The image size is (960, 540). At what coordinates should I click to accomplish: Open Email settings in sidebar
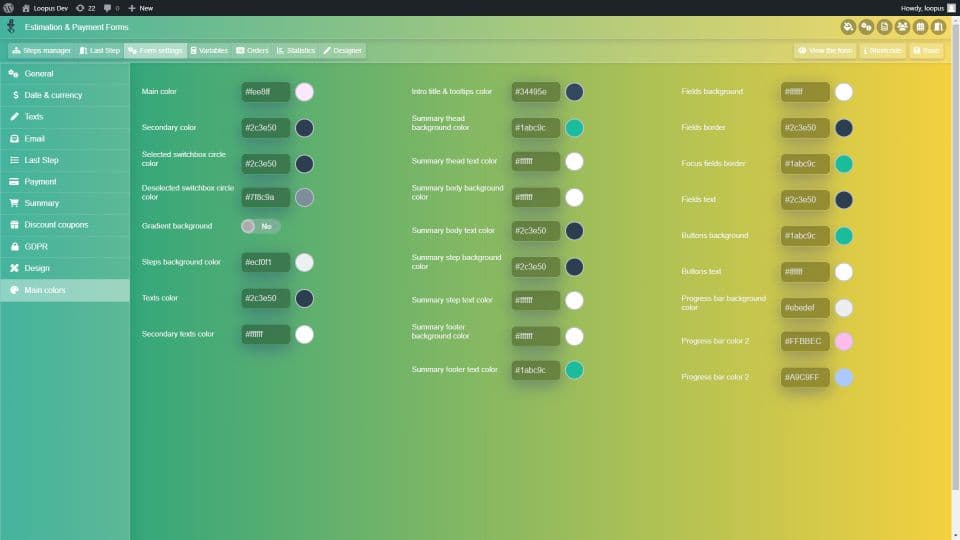point(65,138)
